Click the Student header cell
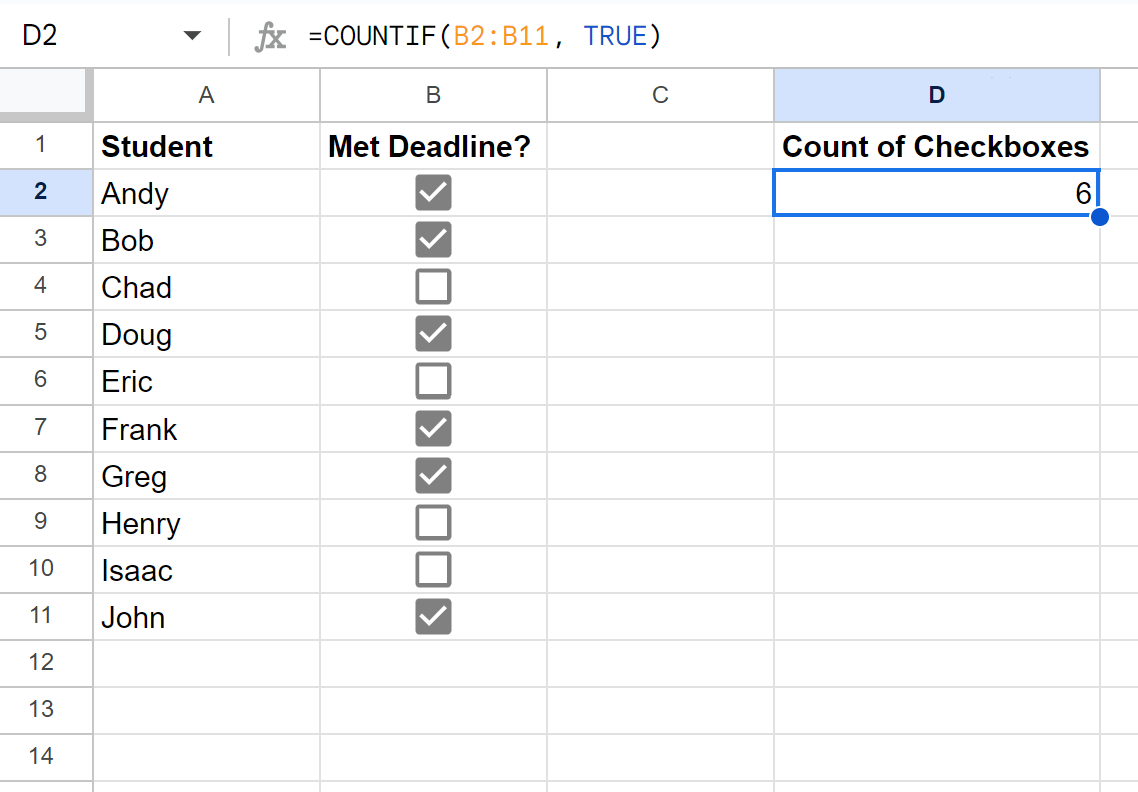Screen dimensions: 1138x792 (x=206, y=146)
